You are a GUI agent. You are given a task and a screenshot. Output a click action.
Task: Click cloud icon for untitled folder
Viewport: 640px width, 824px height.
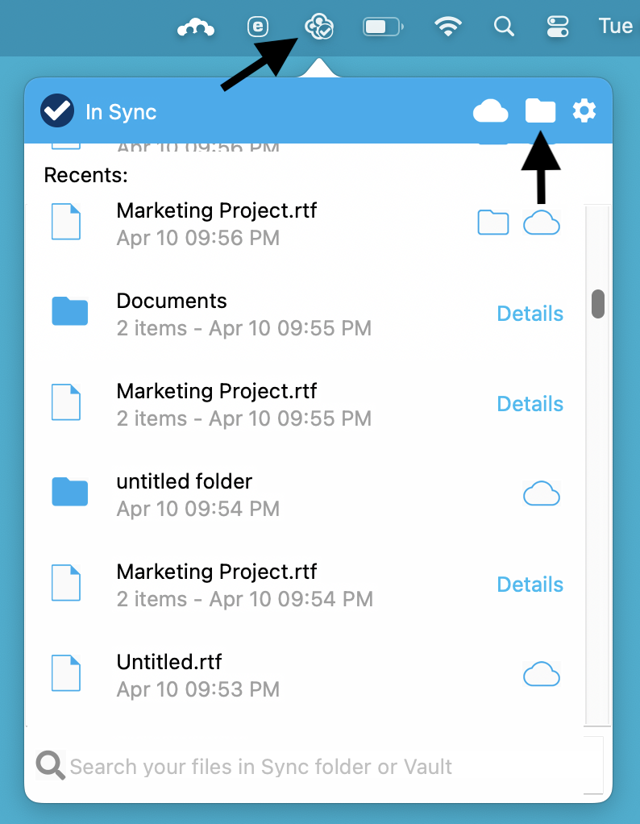coord(541,493)
